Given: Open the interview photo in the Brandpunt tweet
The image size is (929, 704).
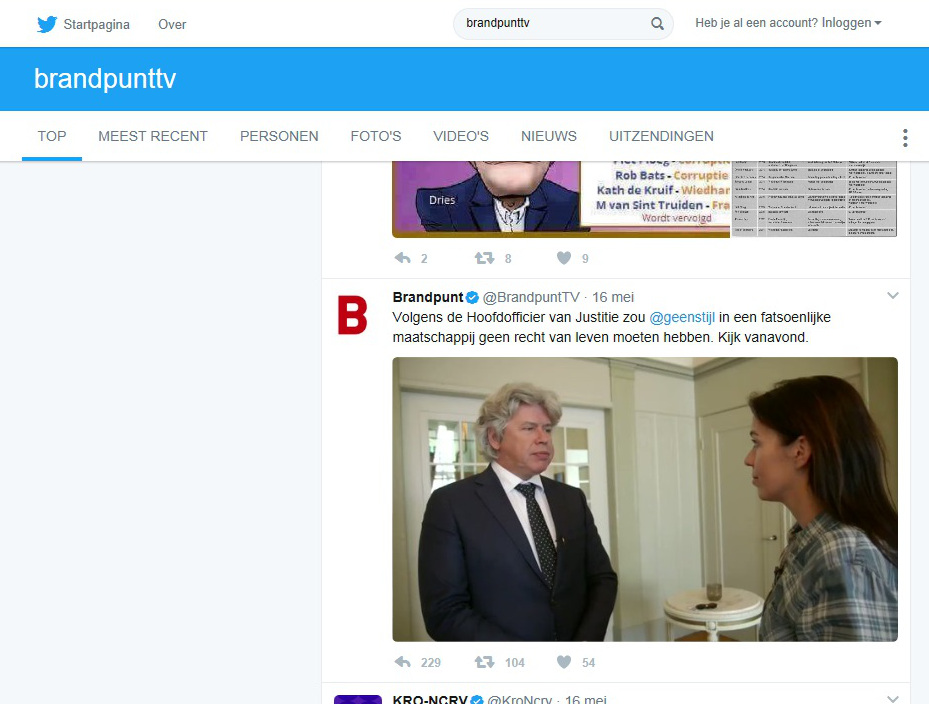Looking at the screenshot, I should 645,499.
